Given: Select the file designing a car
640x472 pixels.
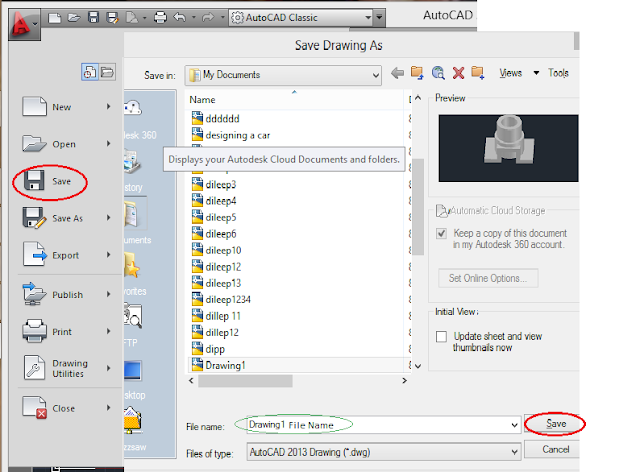Looking at the screenshot, I should (x=238, y=135).
